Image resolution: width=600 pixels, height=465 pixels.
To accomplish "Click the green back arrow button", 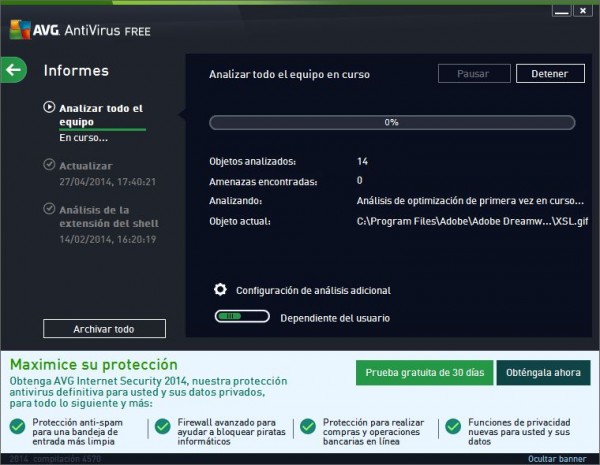I will point(14,70).
